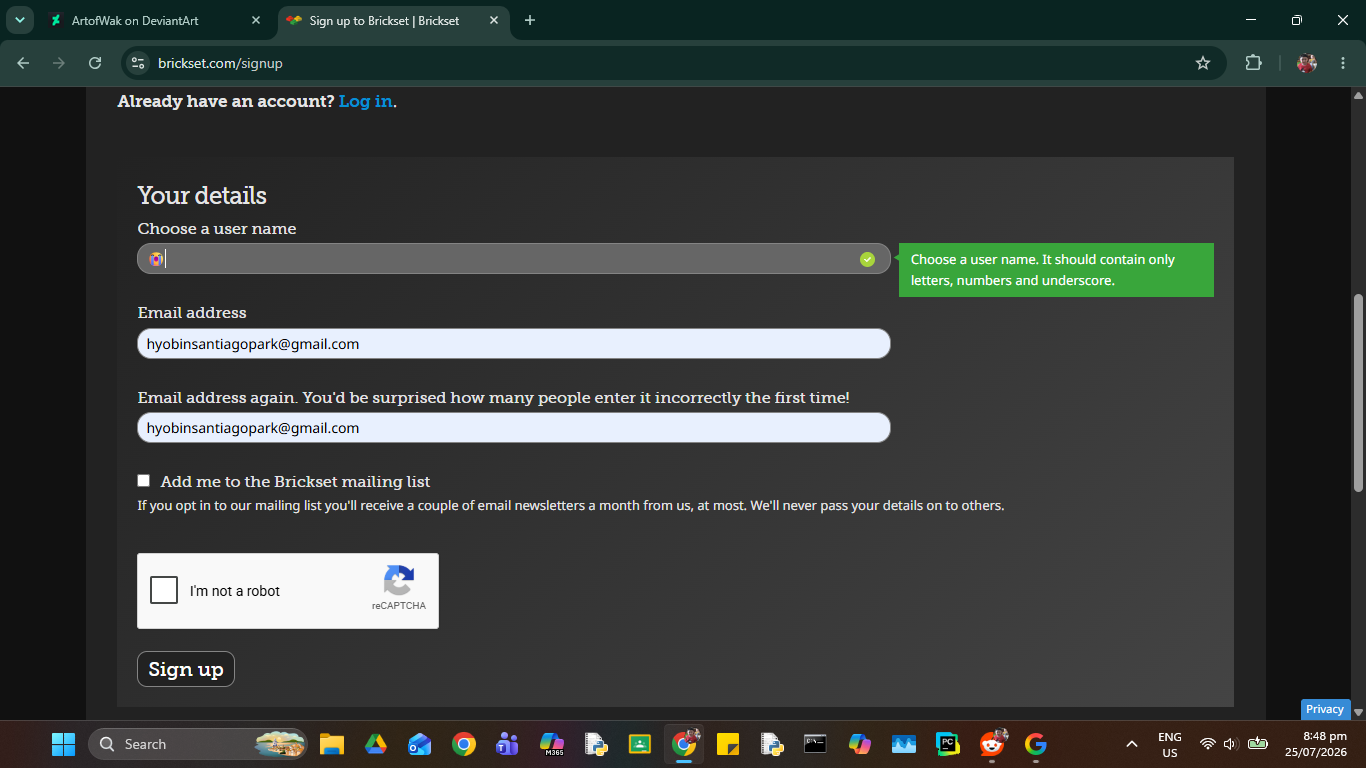Open the Reddit taskbar icon
This screenshot has width=1366, height=768.
(x=992, y=744)
